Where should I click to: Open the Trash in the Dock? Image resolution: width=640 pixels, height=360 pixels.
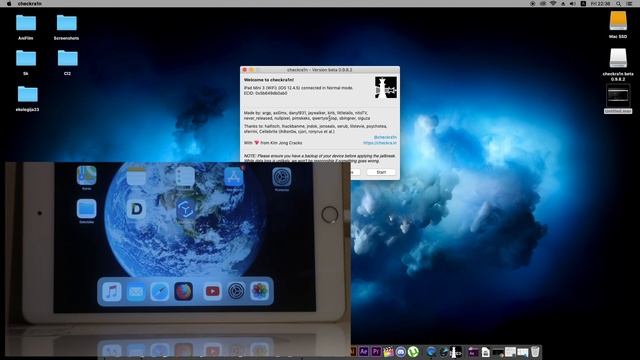click(x=535, y=351)
